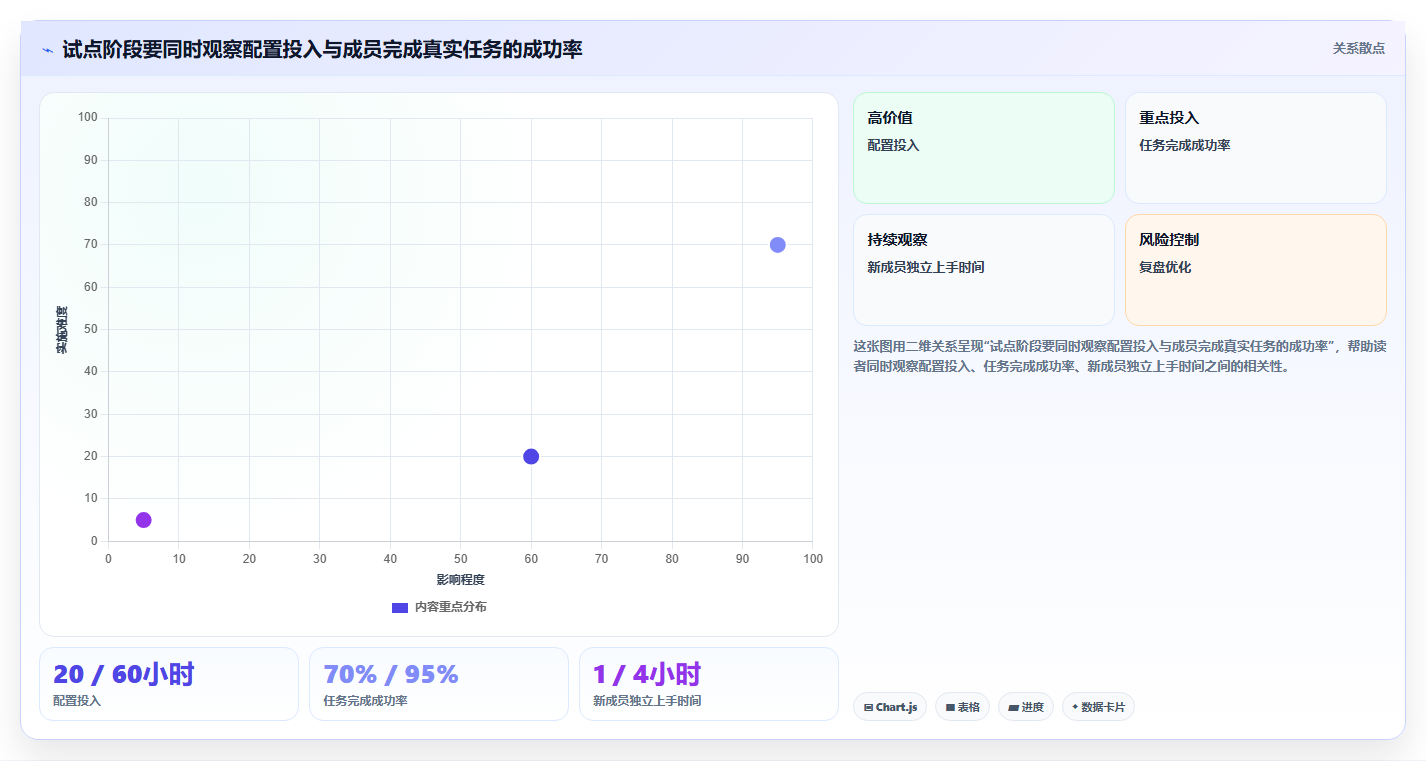The width and height of the screenshot is (1426, 761).
Task: Click the 影响程度 x-axis title
Action: (x=460, y=580)
